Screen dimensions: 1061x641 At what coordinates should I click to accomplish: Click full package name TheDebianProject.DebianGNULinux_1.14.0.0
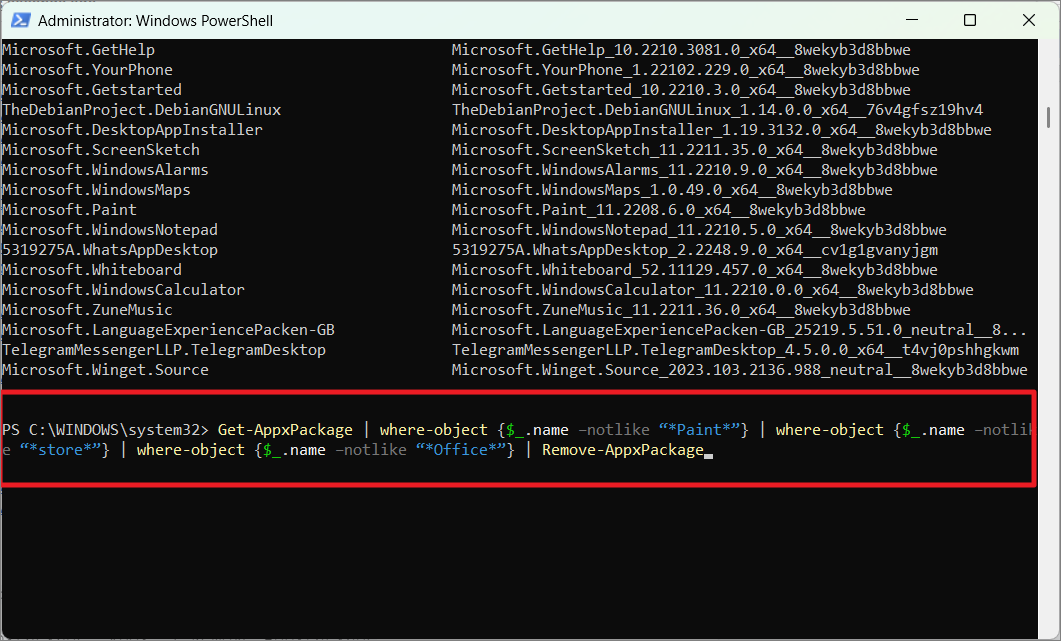pyautogui.click(x=717, y=110)
